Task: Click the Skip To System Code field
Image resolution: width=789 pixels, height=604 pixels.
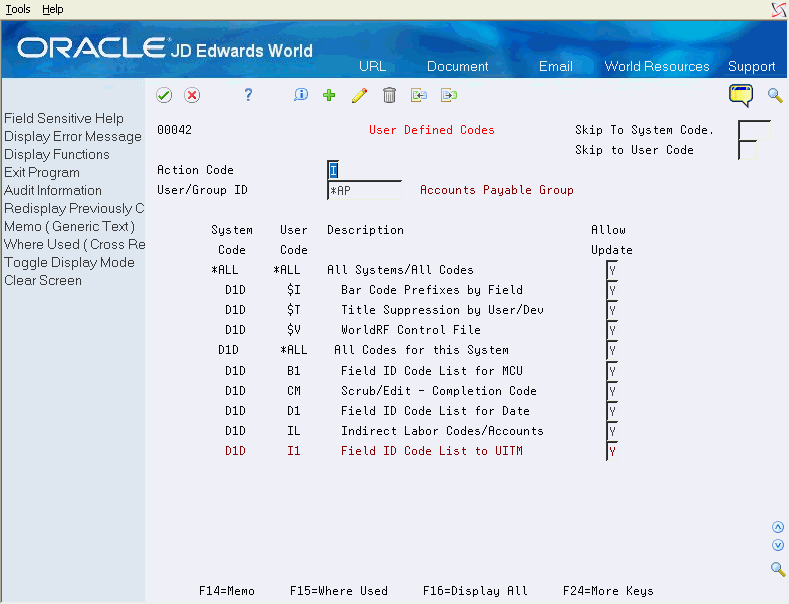Action: point(754,130)
